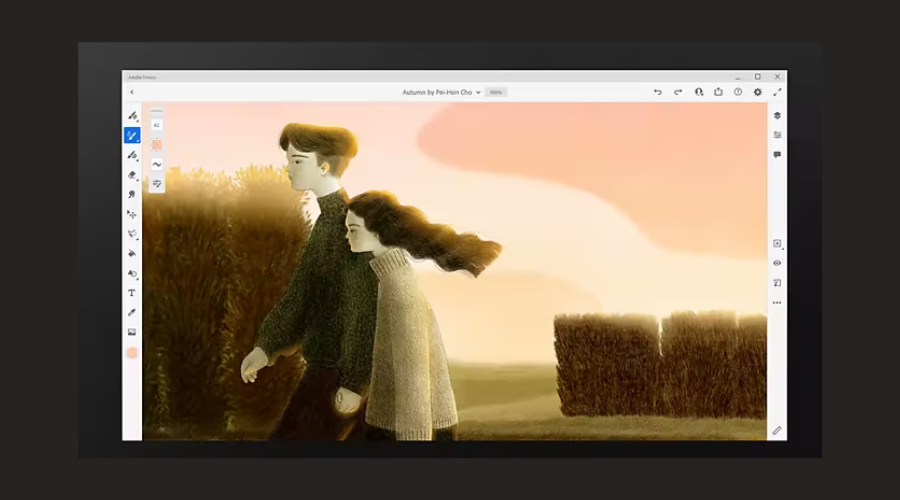This screenshot has width=900, height=500.
Task: Close the Adobe Fresco window
Action: coord(777,76)
